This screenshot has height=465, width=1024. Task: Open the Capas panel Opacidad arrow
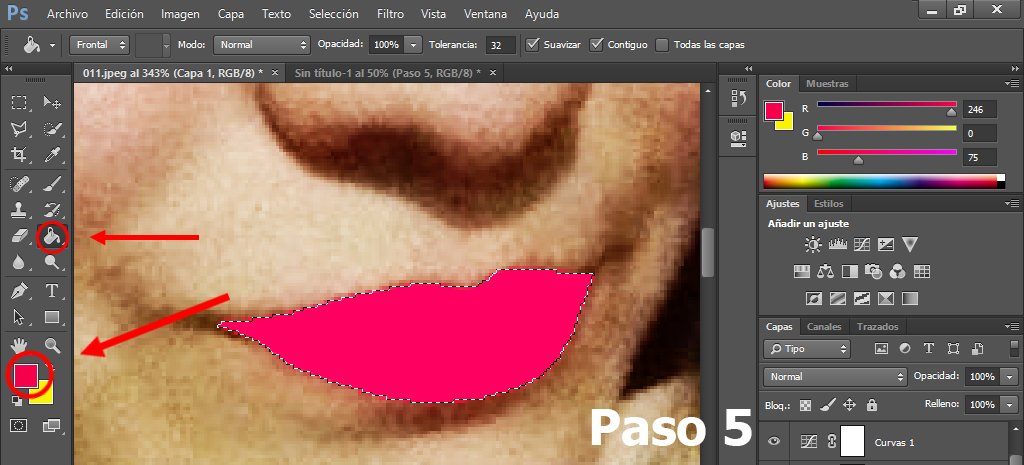click(x=1010, y=377)
